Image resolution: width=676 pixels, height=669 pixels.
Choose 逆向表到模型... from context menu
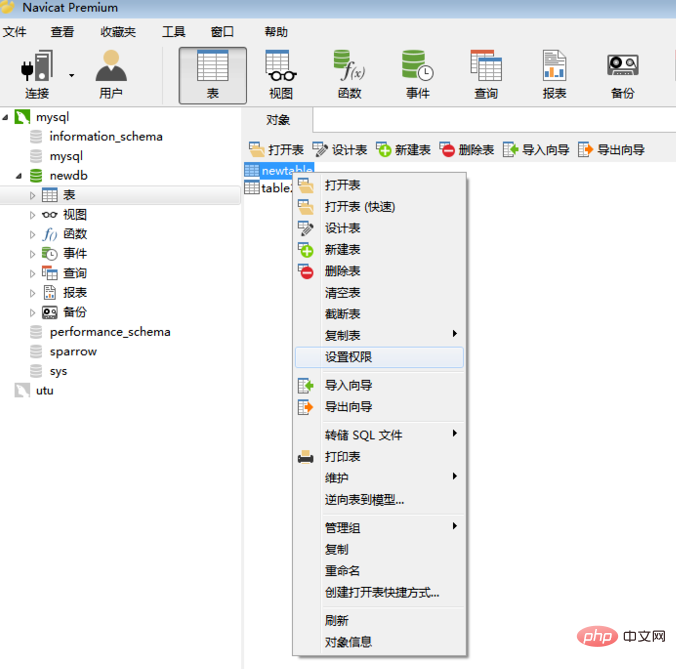379,500
